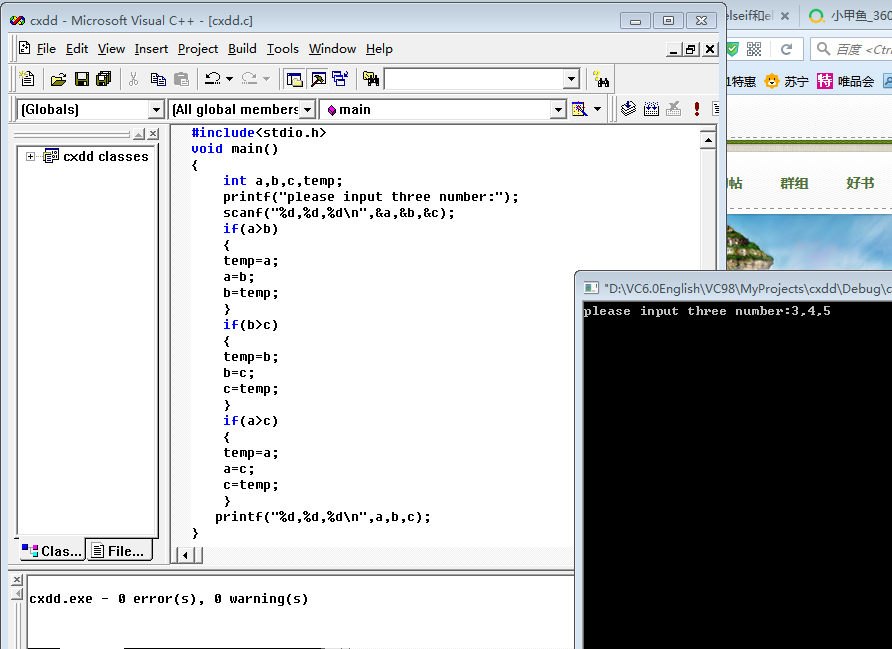
Task: Open the Edit menu
Action: 77,49
